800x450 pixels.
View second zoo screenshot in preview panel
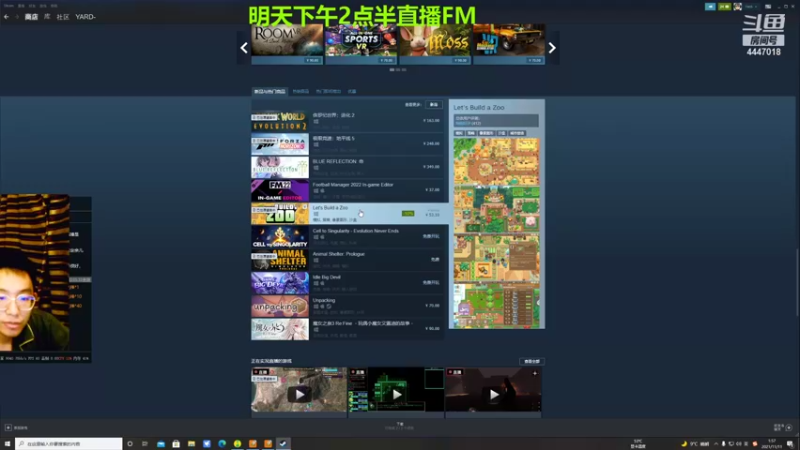tap(496, 209)
